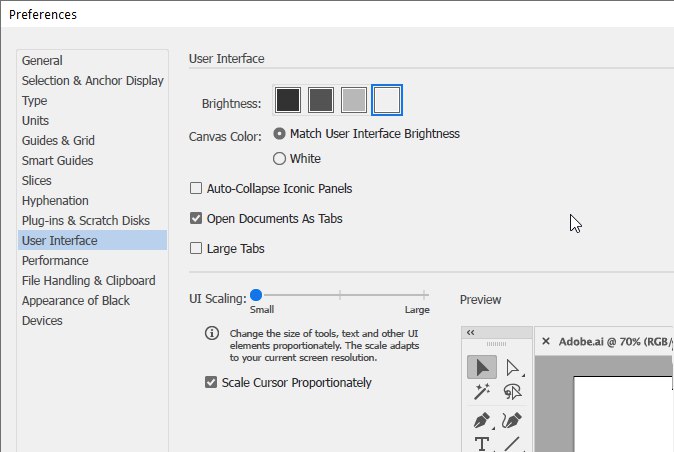Select the Direct Selection tool in preview
Viewport: 674px width, 452px height.
tap(513, 367)
